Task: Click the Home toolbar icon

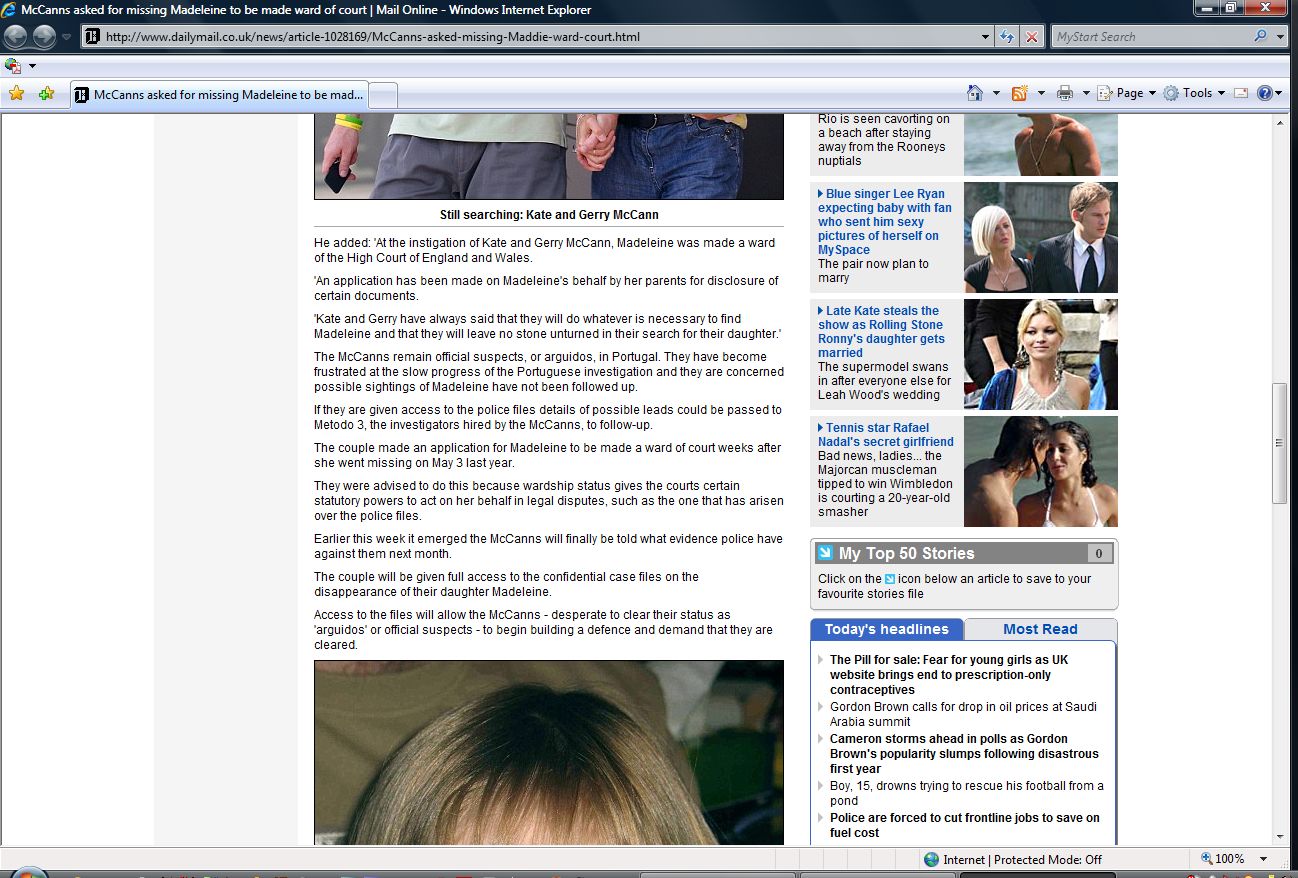Action: [975, 93]
